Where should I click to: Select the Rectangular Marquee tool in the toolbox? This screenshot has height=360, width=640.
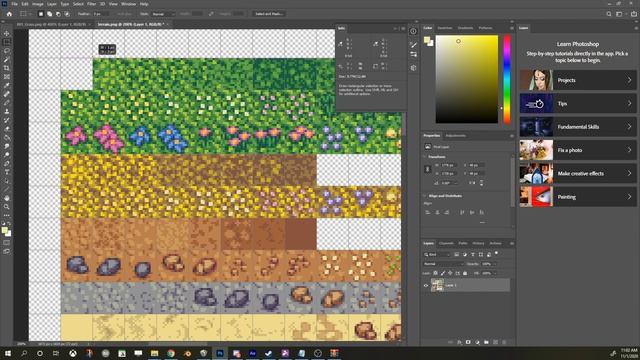point(7,42)
